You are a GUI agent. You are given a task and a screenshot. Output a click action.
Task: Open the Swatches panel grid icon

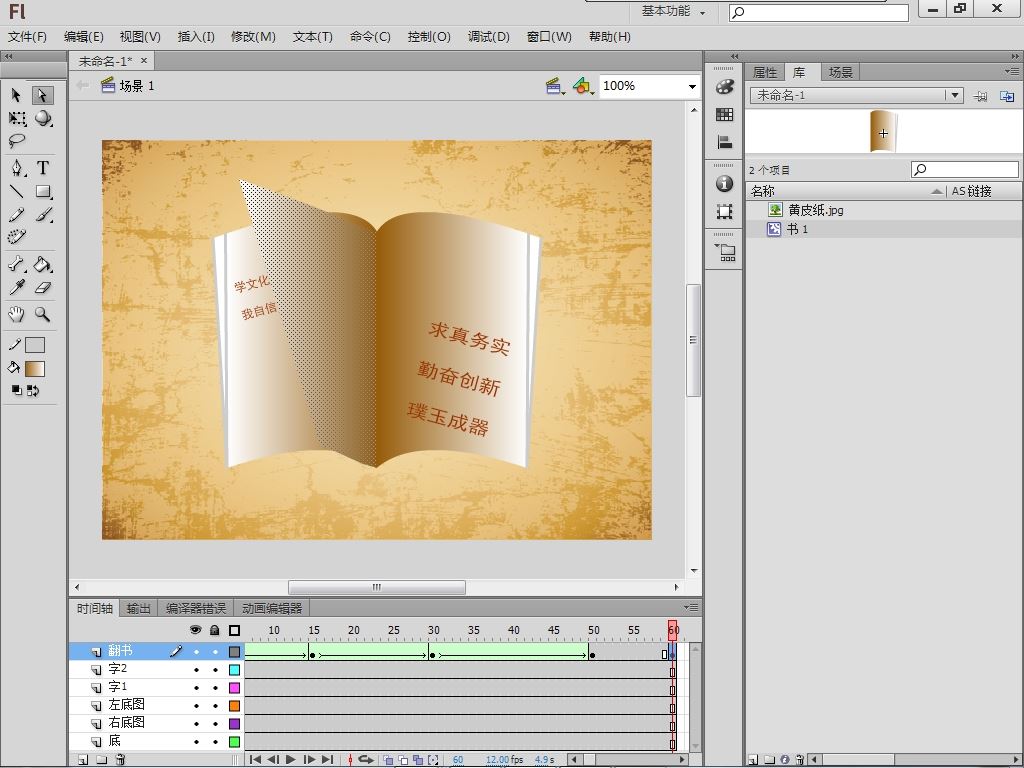pos(725,115)
